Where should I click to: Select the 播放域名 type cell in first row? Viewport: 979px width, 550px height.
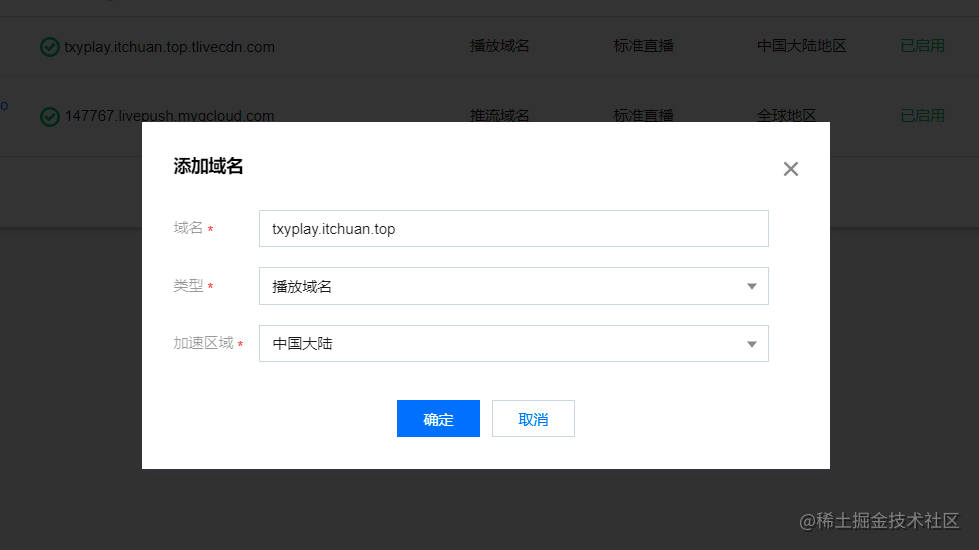pyautogui.click(x=499, y=46)
